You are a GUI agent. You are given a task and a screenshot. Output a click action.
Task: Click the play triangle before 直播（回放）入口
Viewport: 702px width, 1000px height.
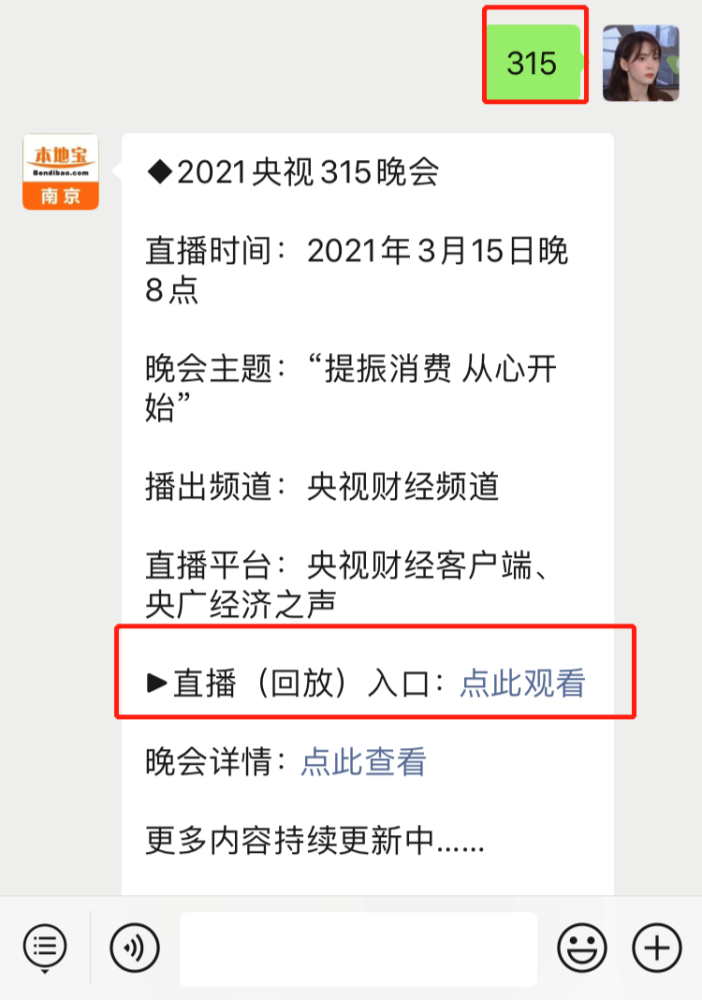point(156,683)
